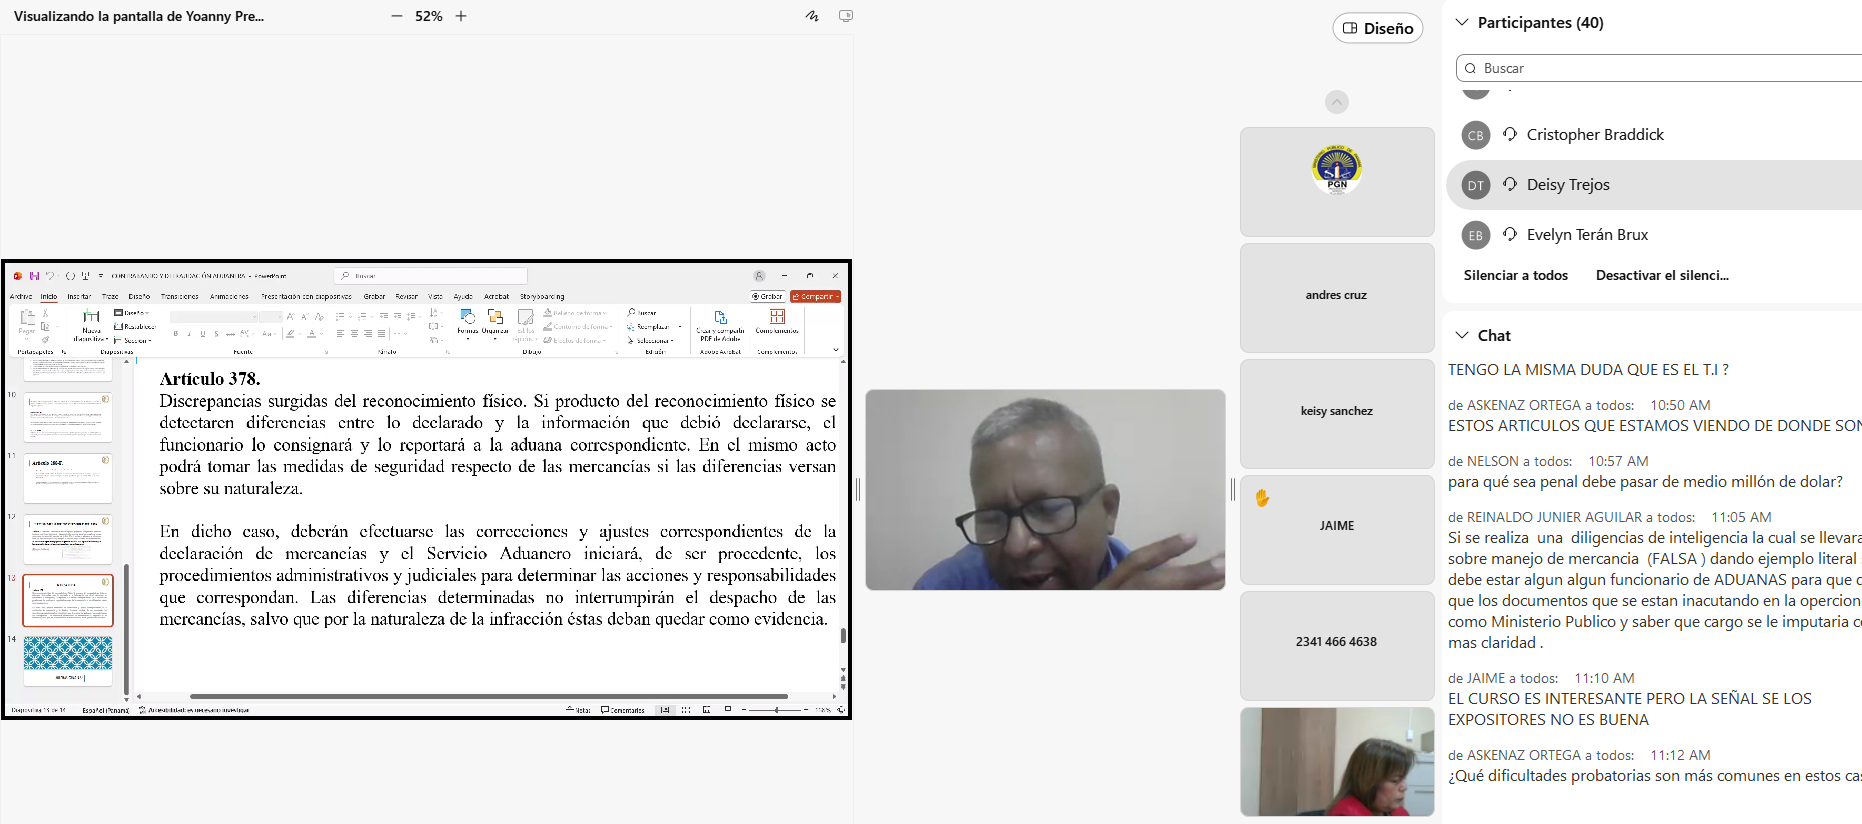The width and height of the screenshot is (1862, 824).
Task: Collapse the Participantes panel
Action: (x=1462, y=22)
